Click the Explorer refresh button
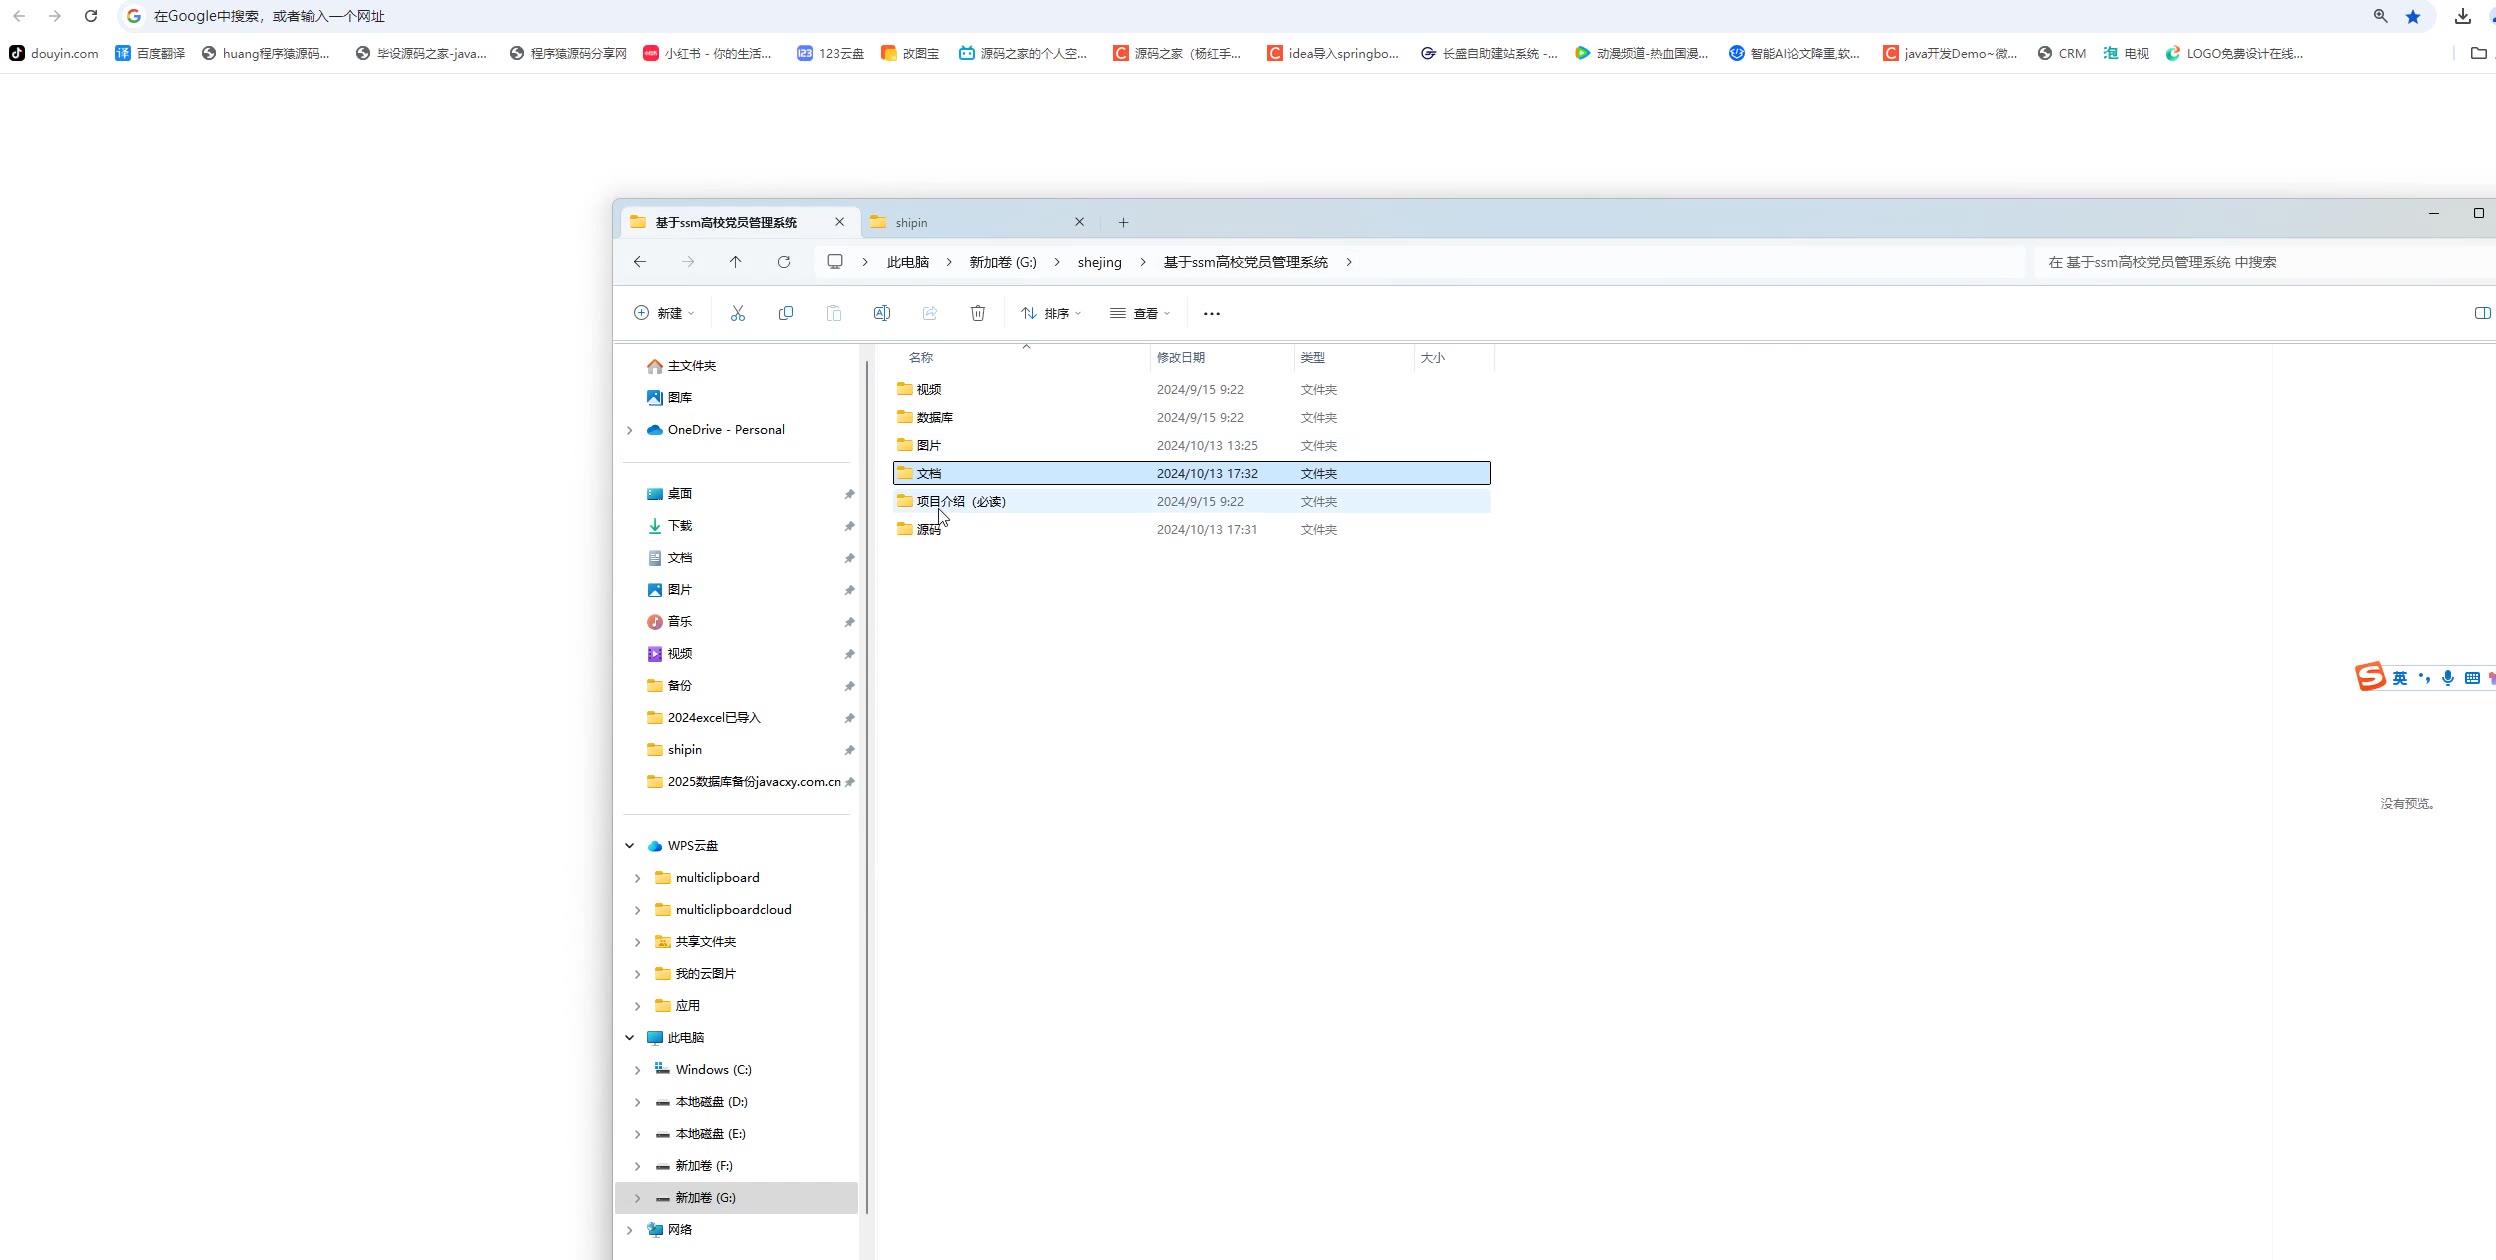 [784, 262]
